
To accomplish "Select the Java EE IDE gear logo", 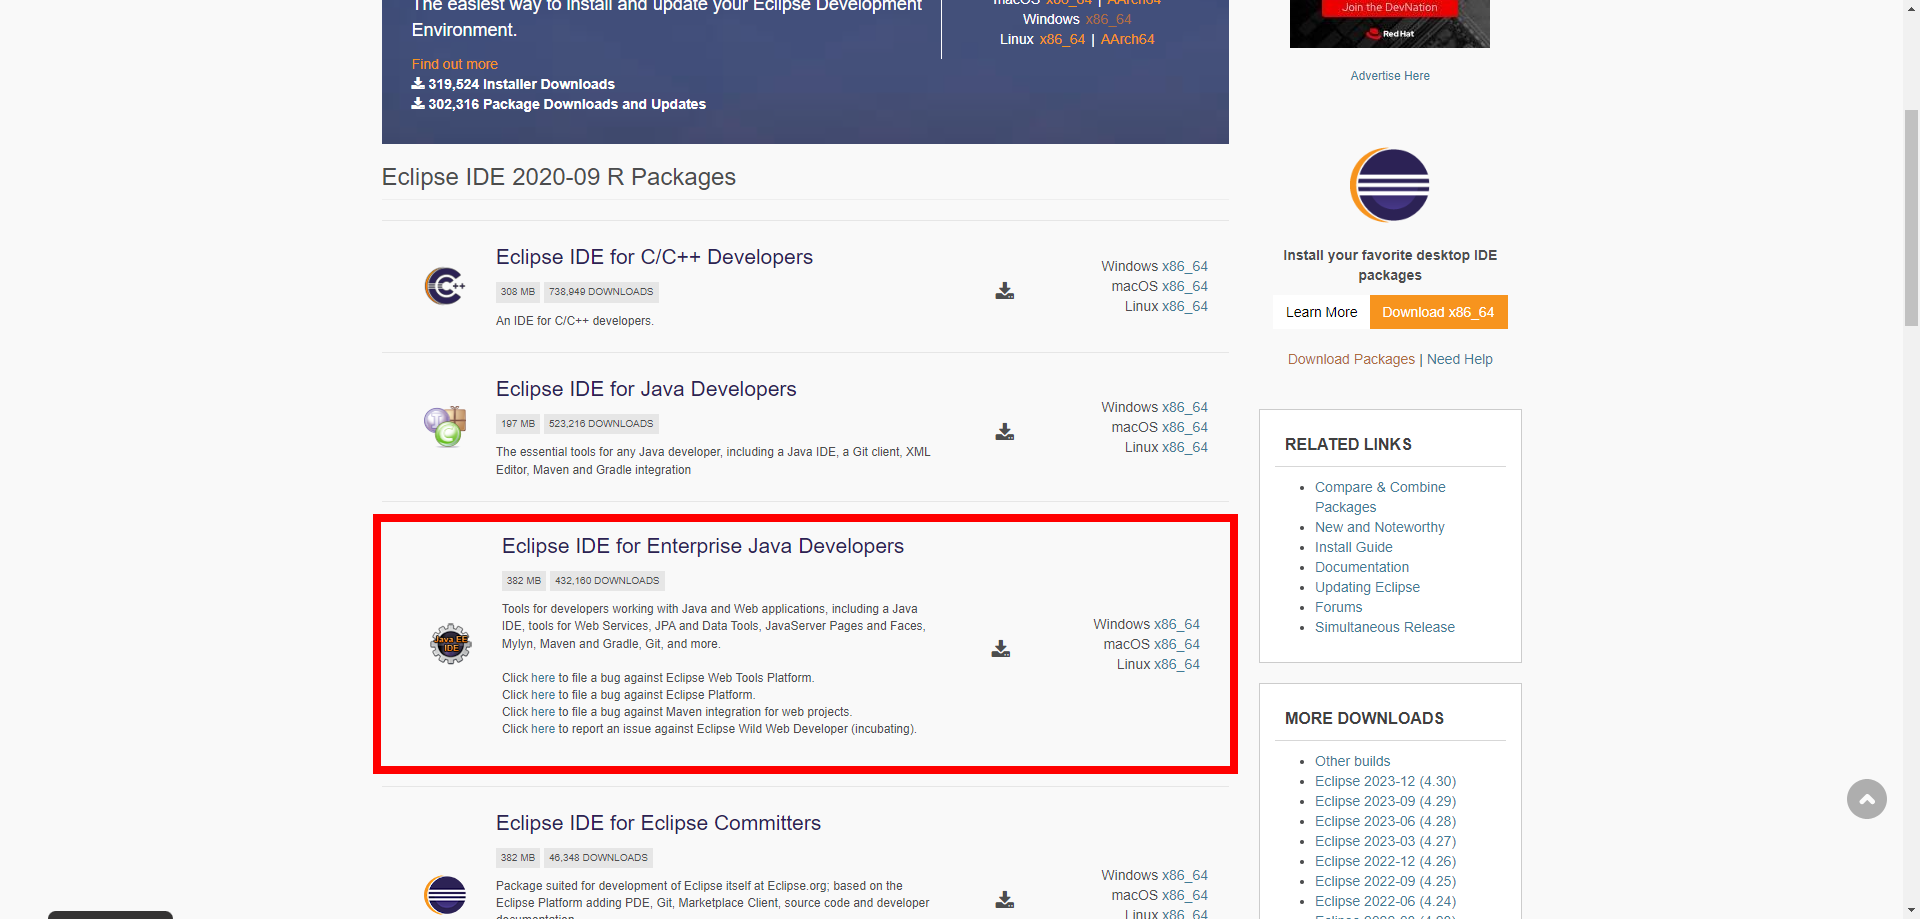I will click(450, 644).
